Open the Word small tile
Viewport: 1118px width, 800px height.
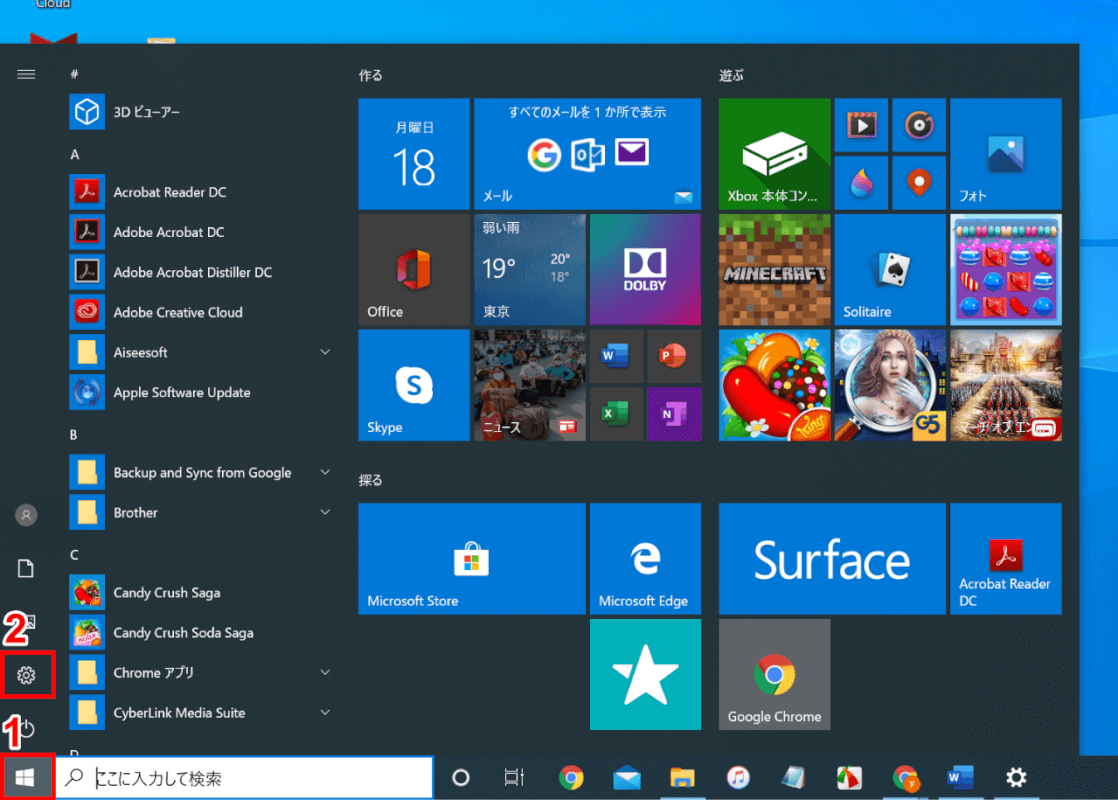[616, 356]
